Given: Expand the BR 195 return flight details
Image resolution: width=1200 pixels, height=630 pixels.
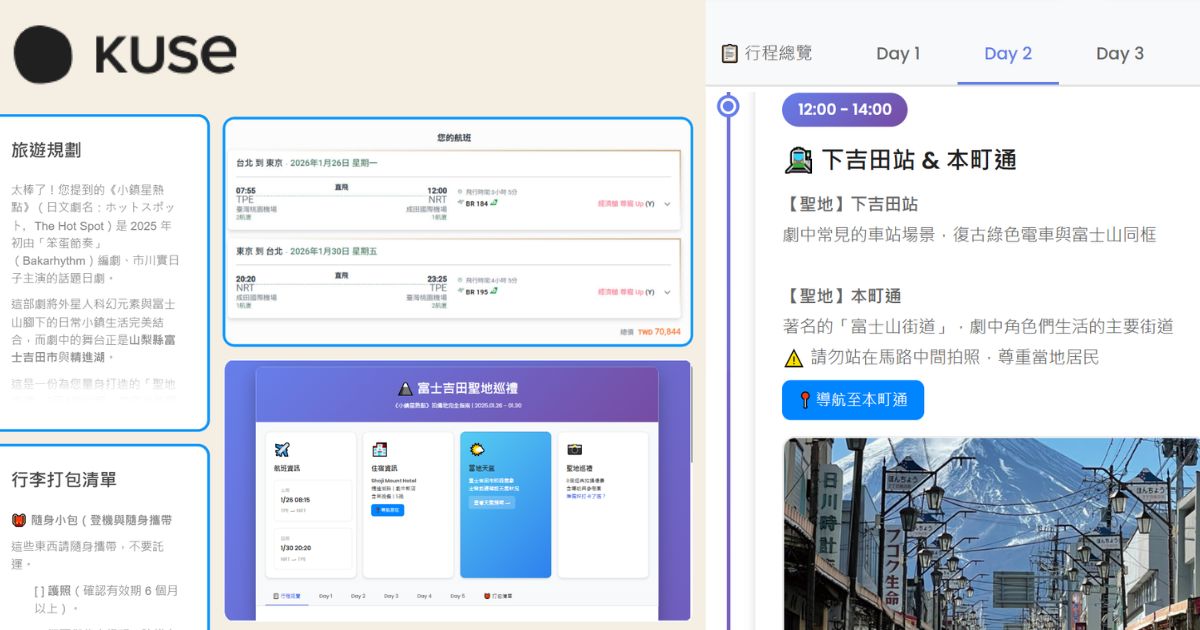Looking at the screenshot, I should pyautogui.click(x=668, y=292).
